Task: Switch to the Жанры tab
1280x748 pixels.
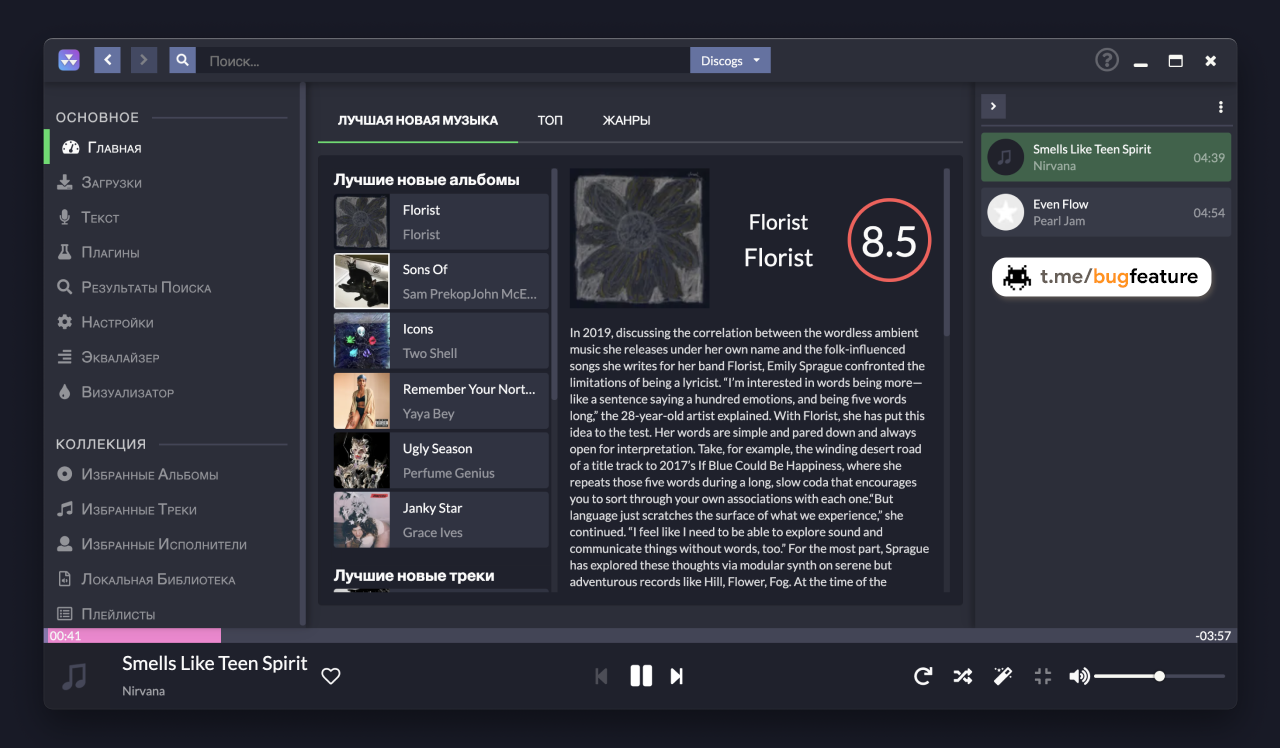Action: point(627,120)
